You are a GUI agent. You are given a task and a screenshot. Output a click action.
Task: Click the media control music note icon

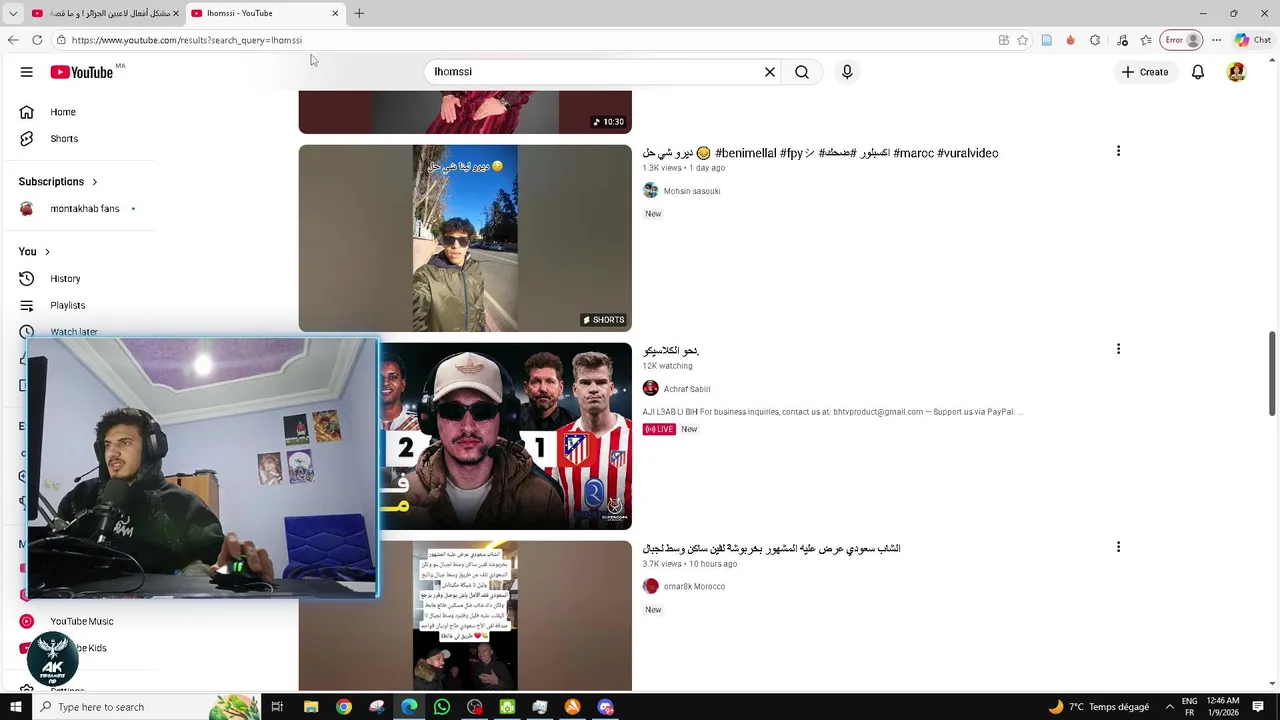[1122, 40]
